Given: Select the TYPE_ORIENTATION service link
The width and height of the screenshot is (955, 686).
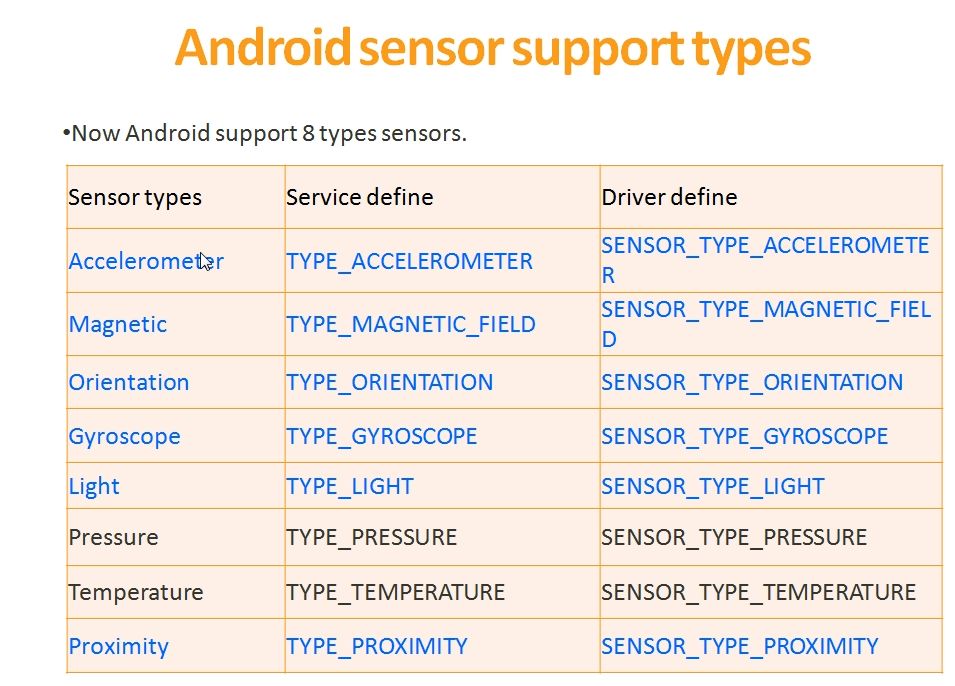Looking at the screenshot, I should (390, 383).
